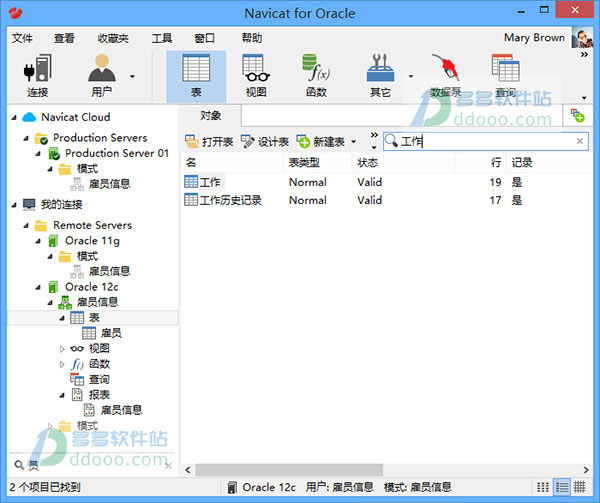Select the 模式 folder under Oracle 11g
Screen dimensions: 600x503
click(79, 256)
